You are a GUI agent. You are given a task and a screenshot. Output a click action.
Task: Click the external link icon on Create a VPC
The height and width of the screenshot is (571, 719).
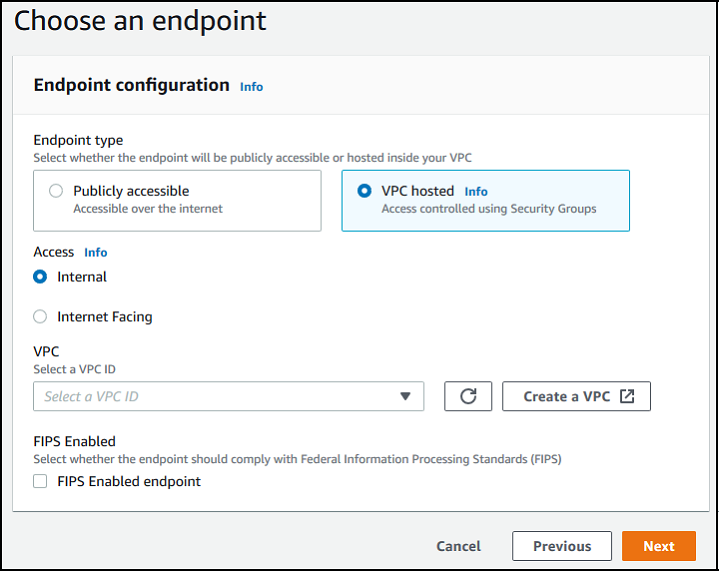[627, 396]
